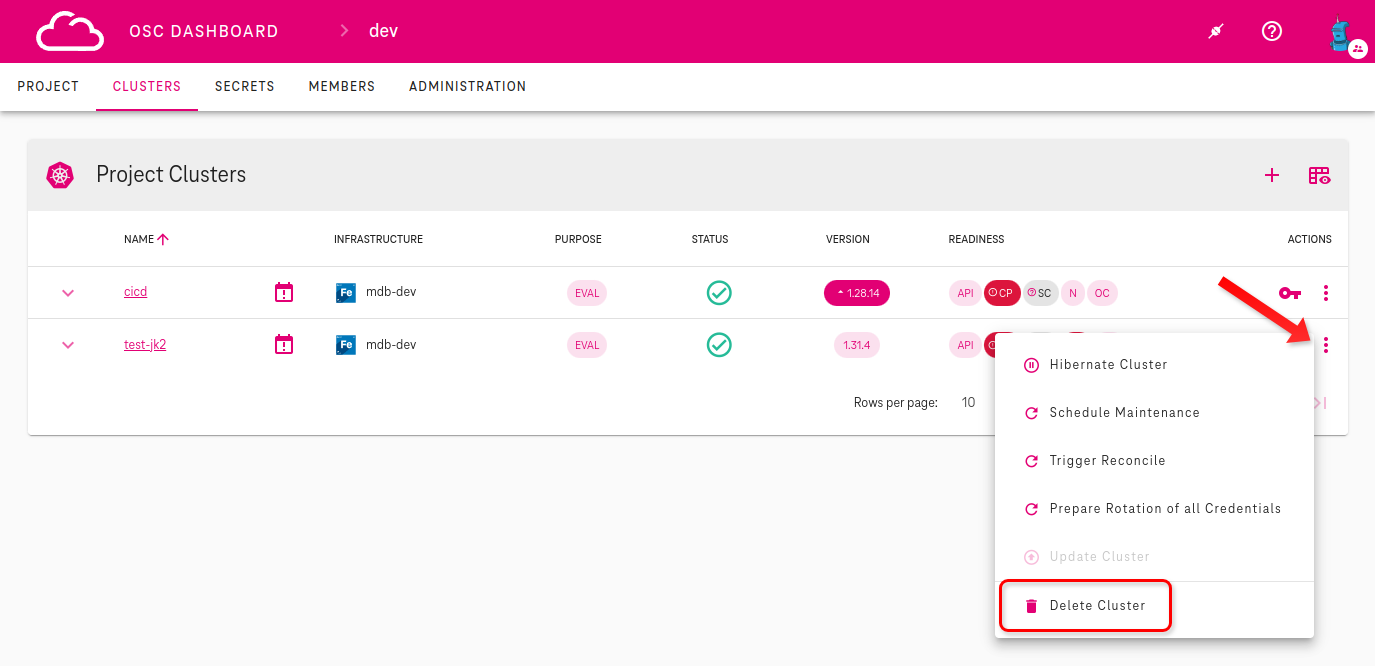1375x666 pixels.
Task: Open the cicd cluster link
Action: click(x=135, y=292)
